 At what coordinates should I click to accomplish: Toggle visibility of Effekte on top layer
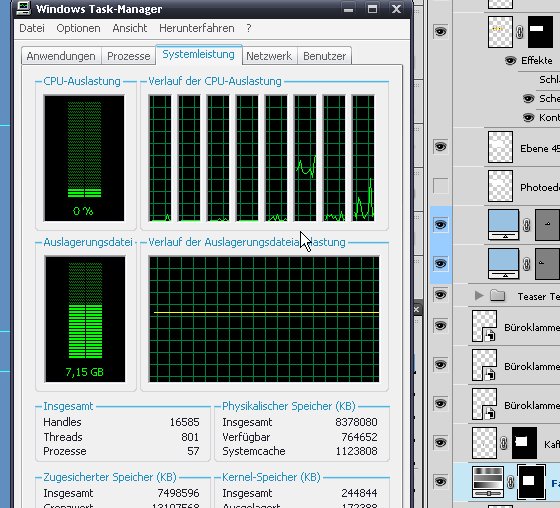pos(511,61)
